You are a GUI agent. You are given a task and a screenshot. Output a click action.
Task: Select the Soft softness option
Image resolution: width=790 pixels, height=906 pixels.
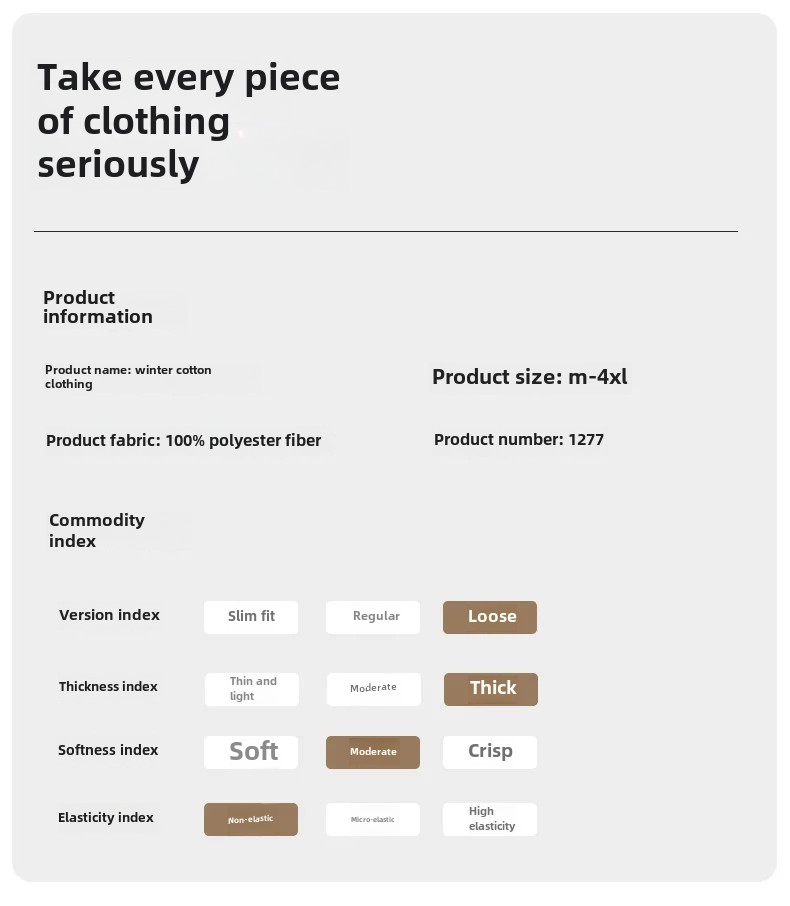(251, 752)
